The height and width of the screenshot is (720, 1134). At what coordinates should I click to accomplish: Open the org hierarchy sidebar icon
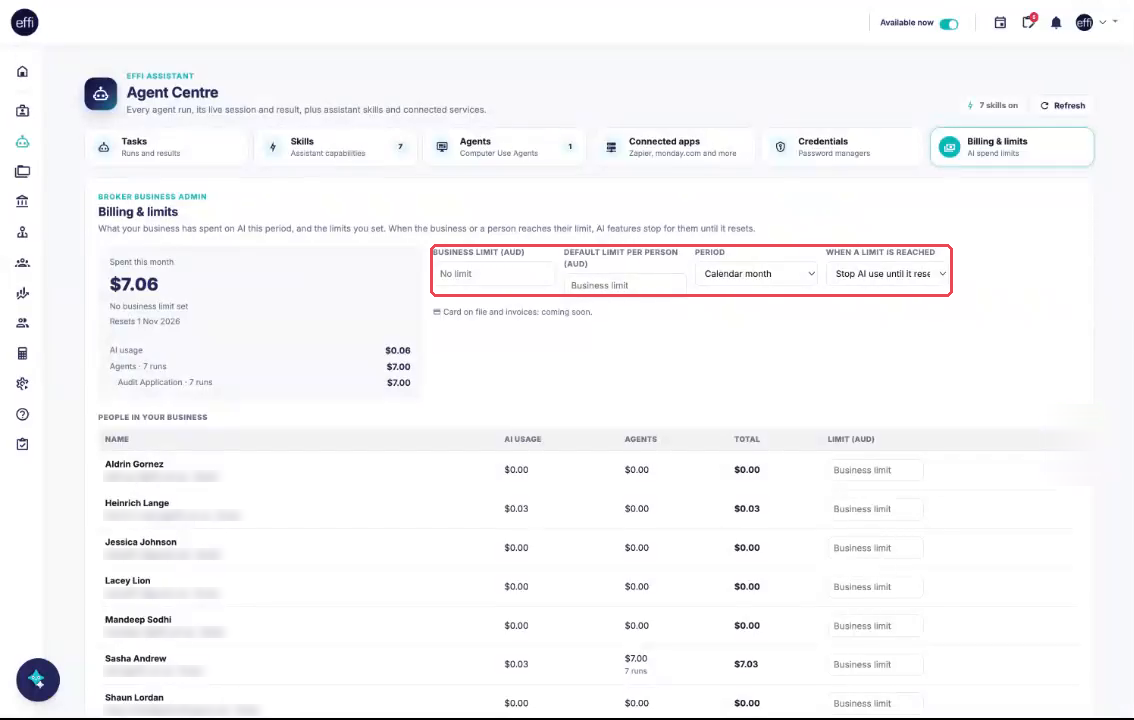pyautogui.click(x=22, y=232)
